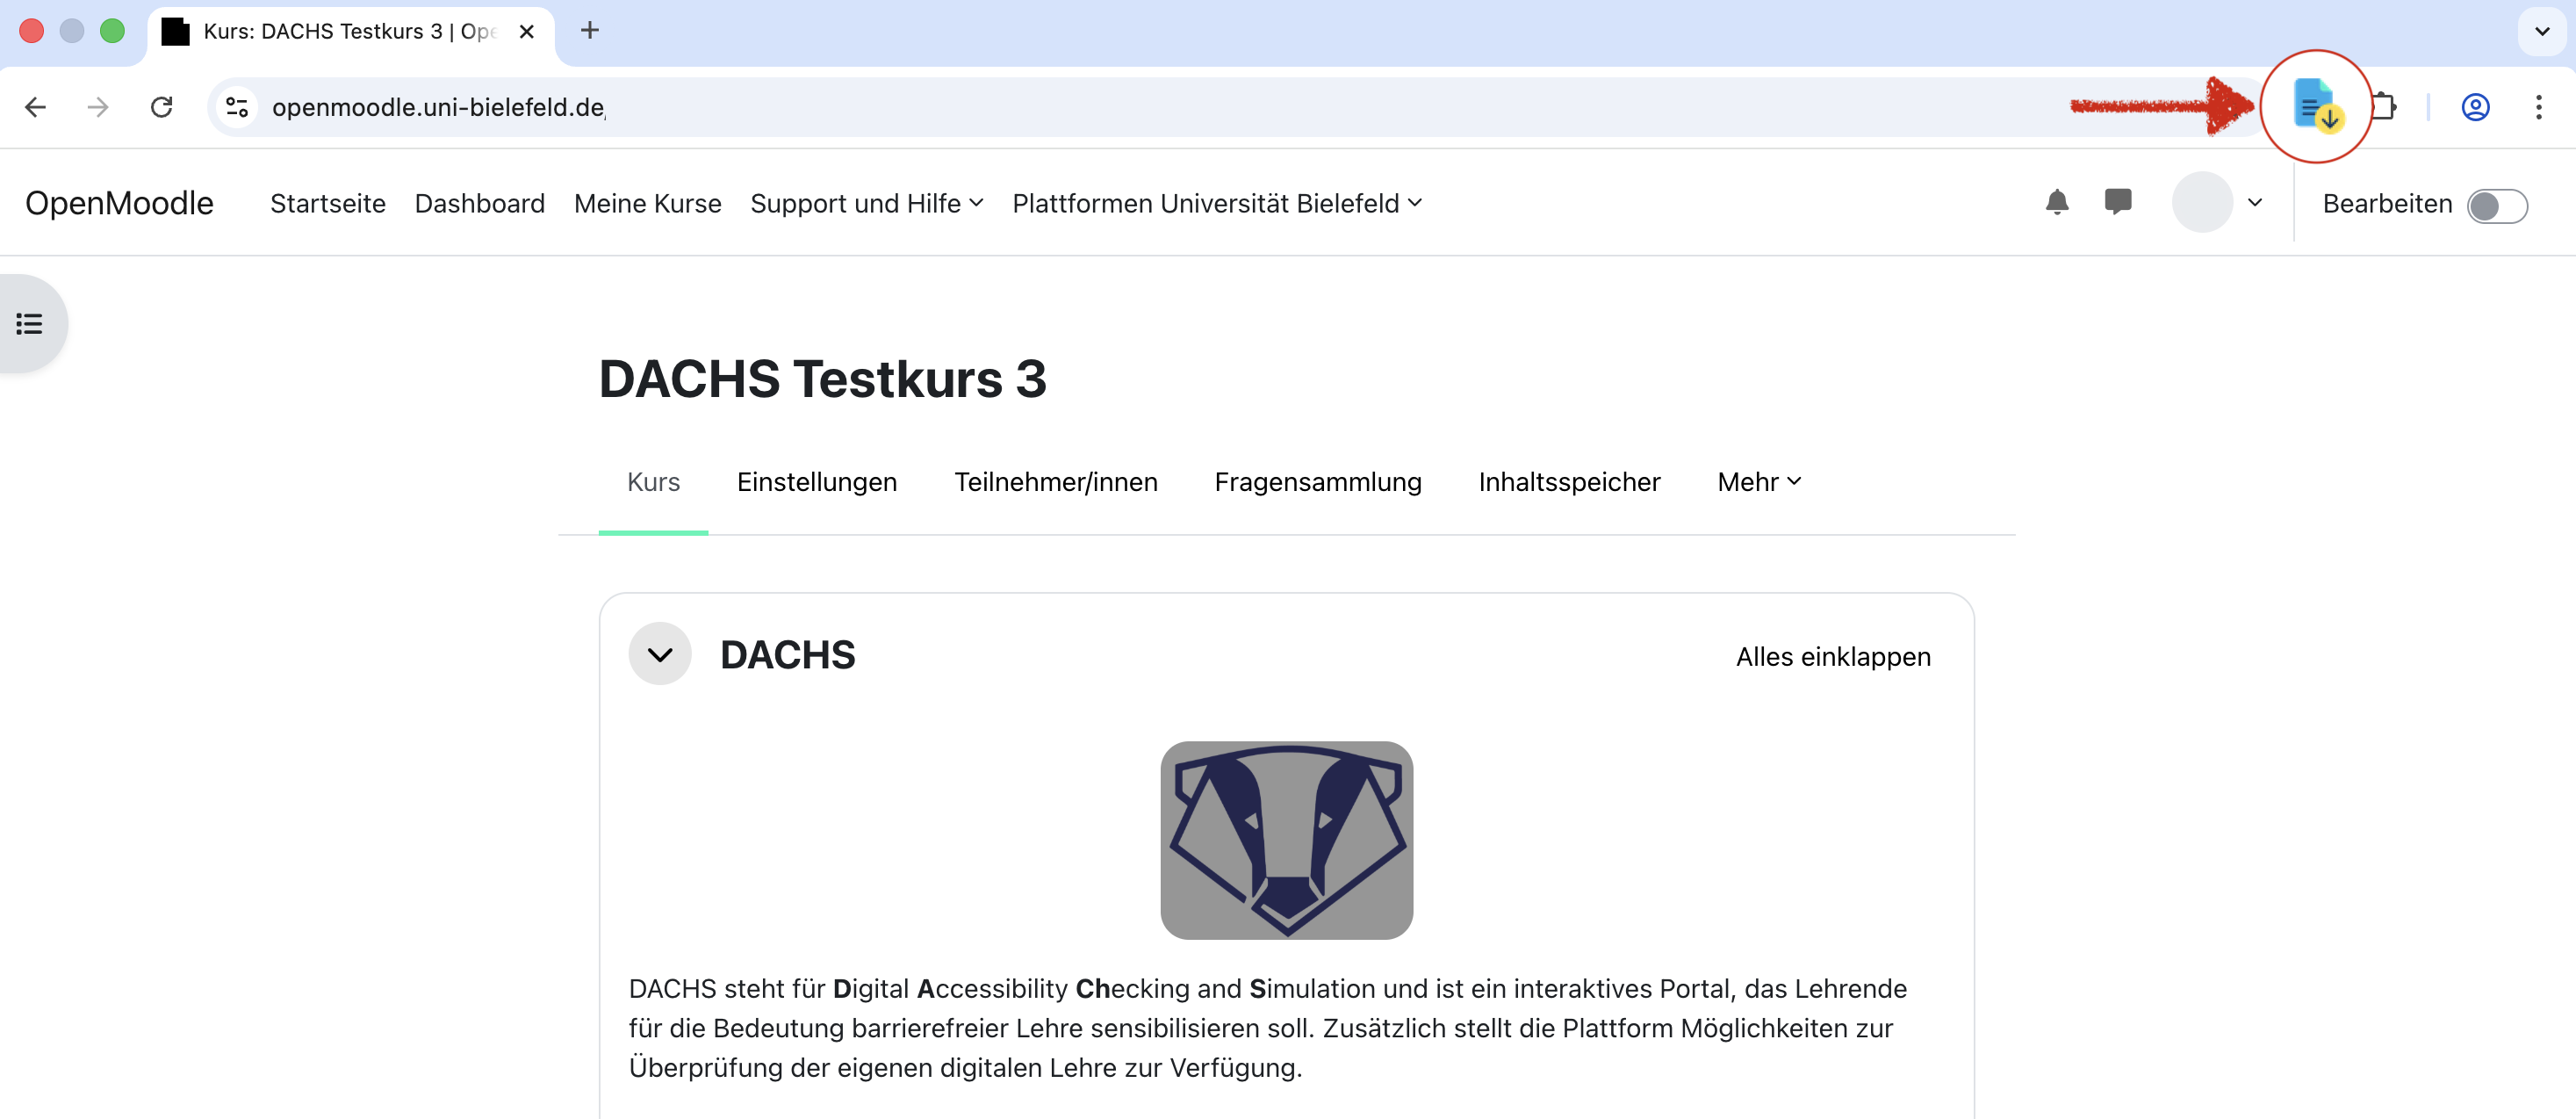Screen dimensions: 2576x1119
Task: Go to Startseite
Action: (x=328, y=203)
